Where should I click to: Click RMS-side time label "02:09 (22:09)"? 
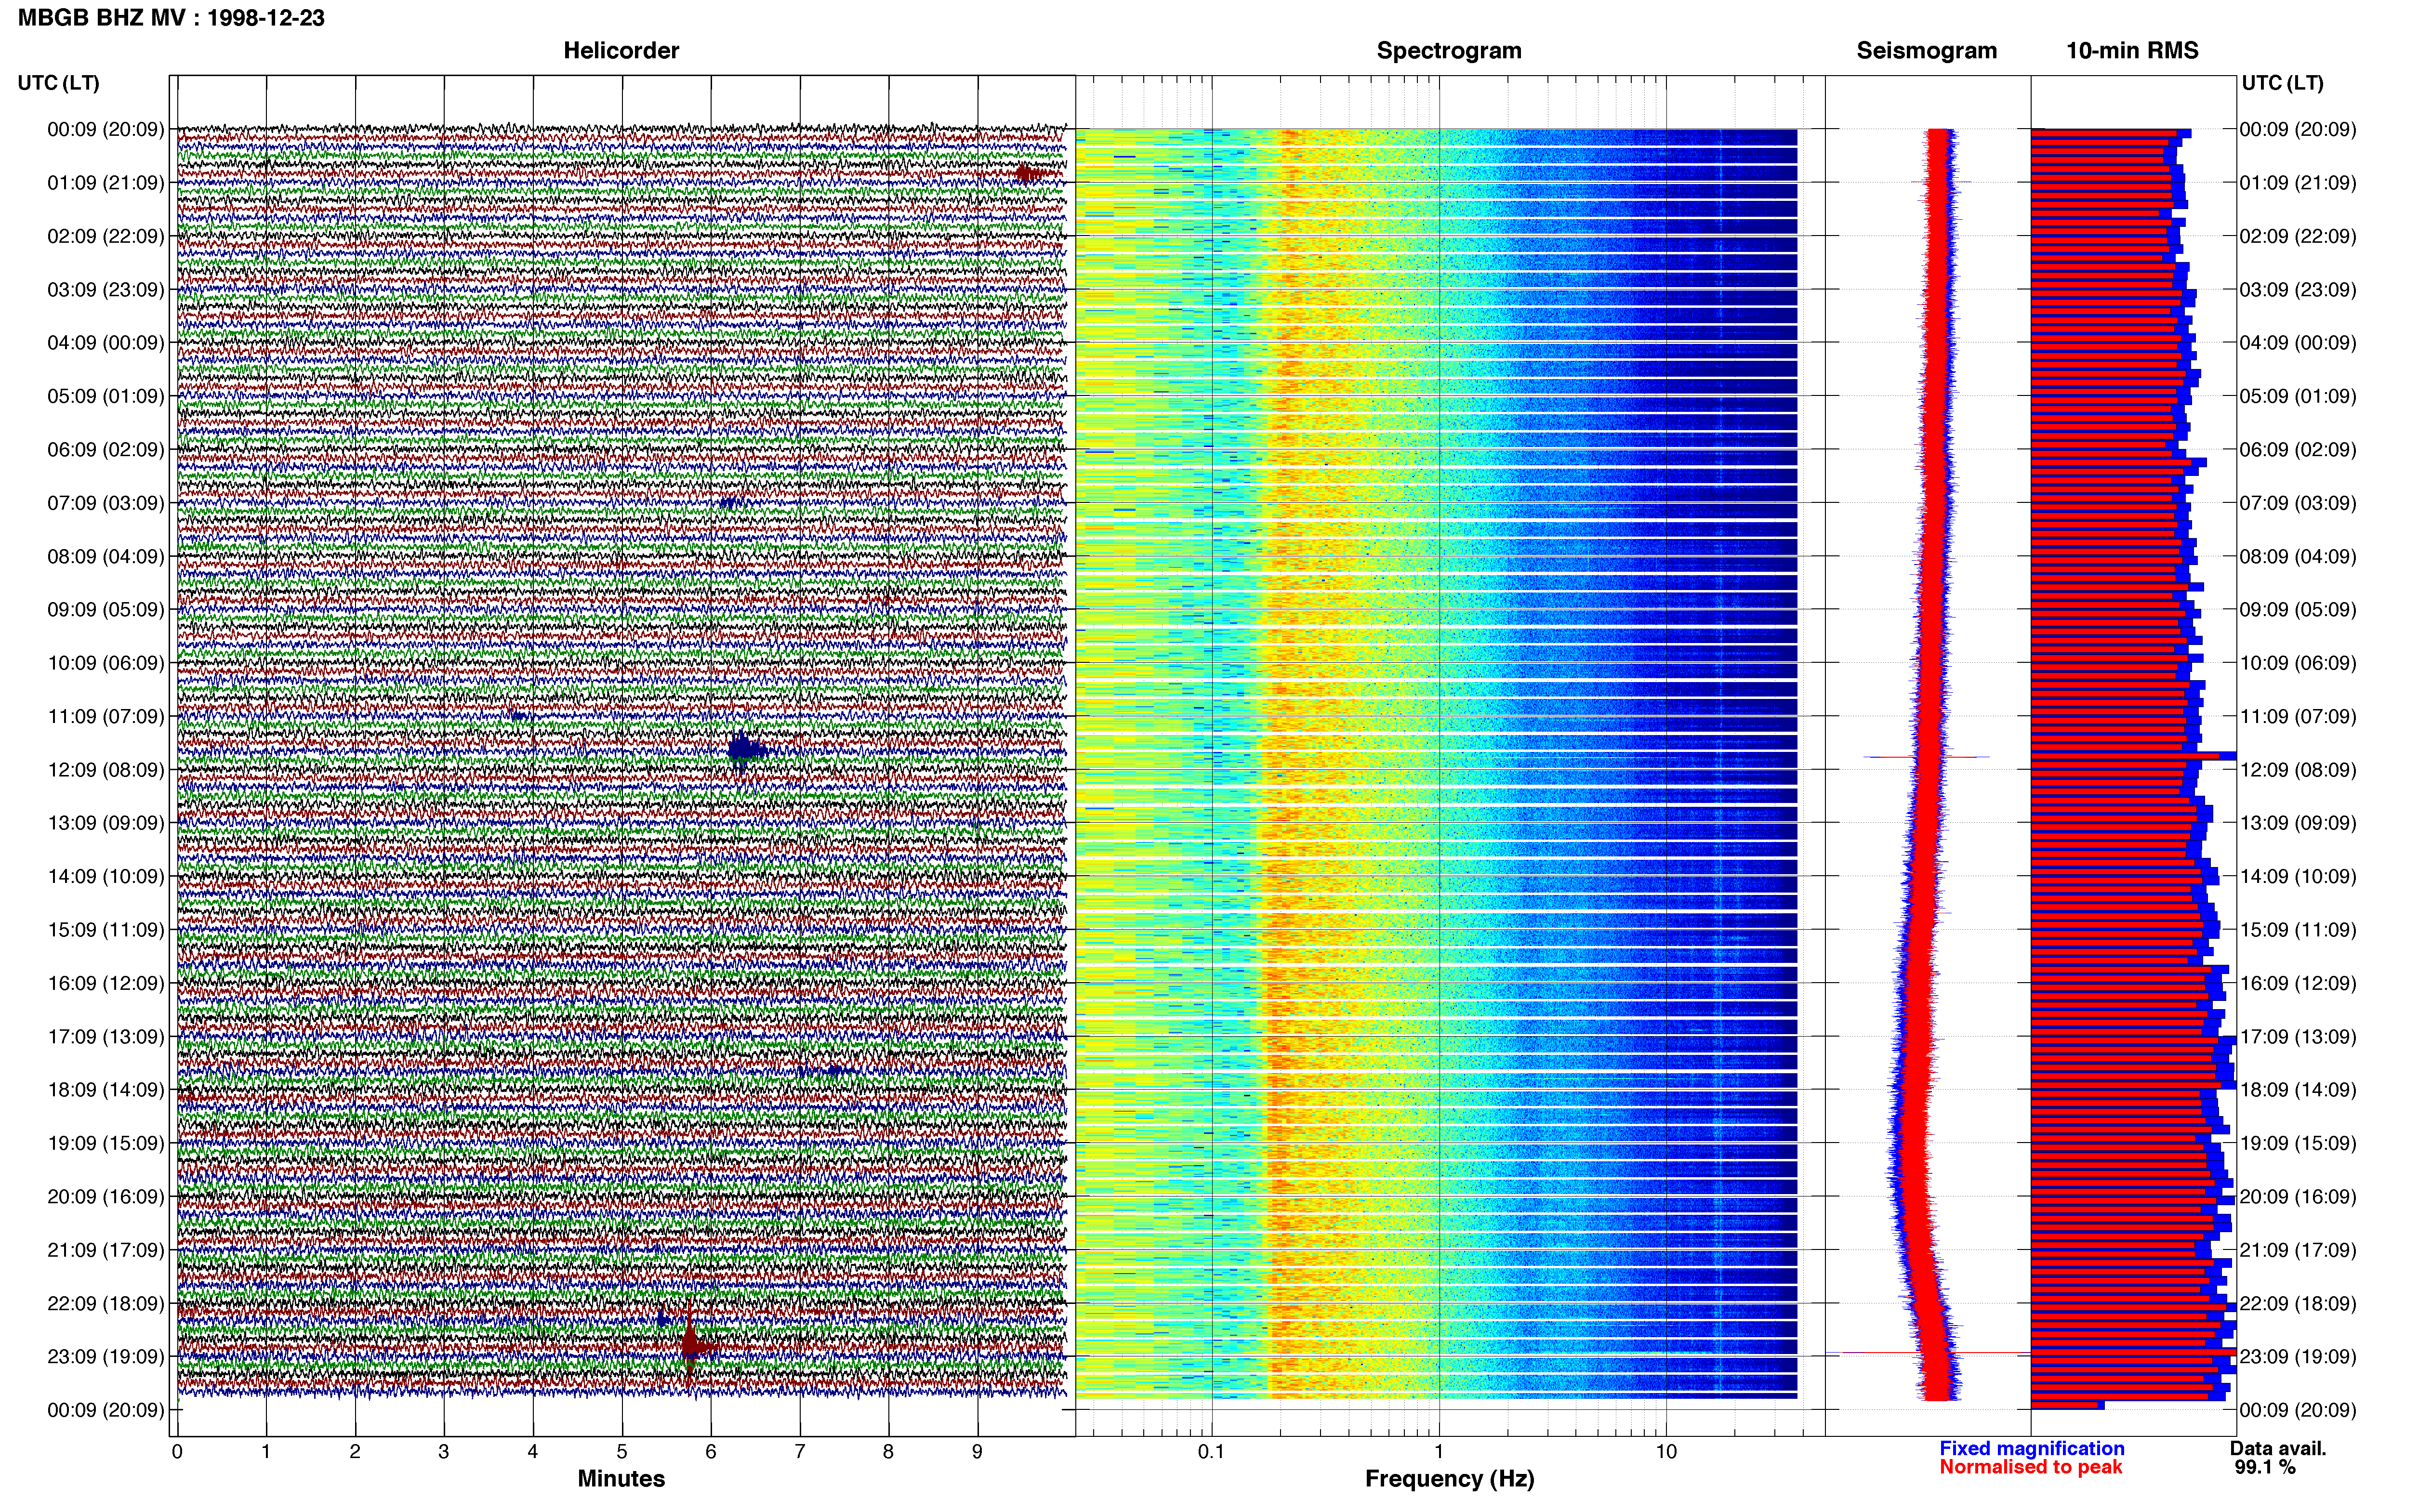[2298, 237]
